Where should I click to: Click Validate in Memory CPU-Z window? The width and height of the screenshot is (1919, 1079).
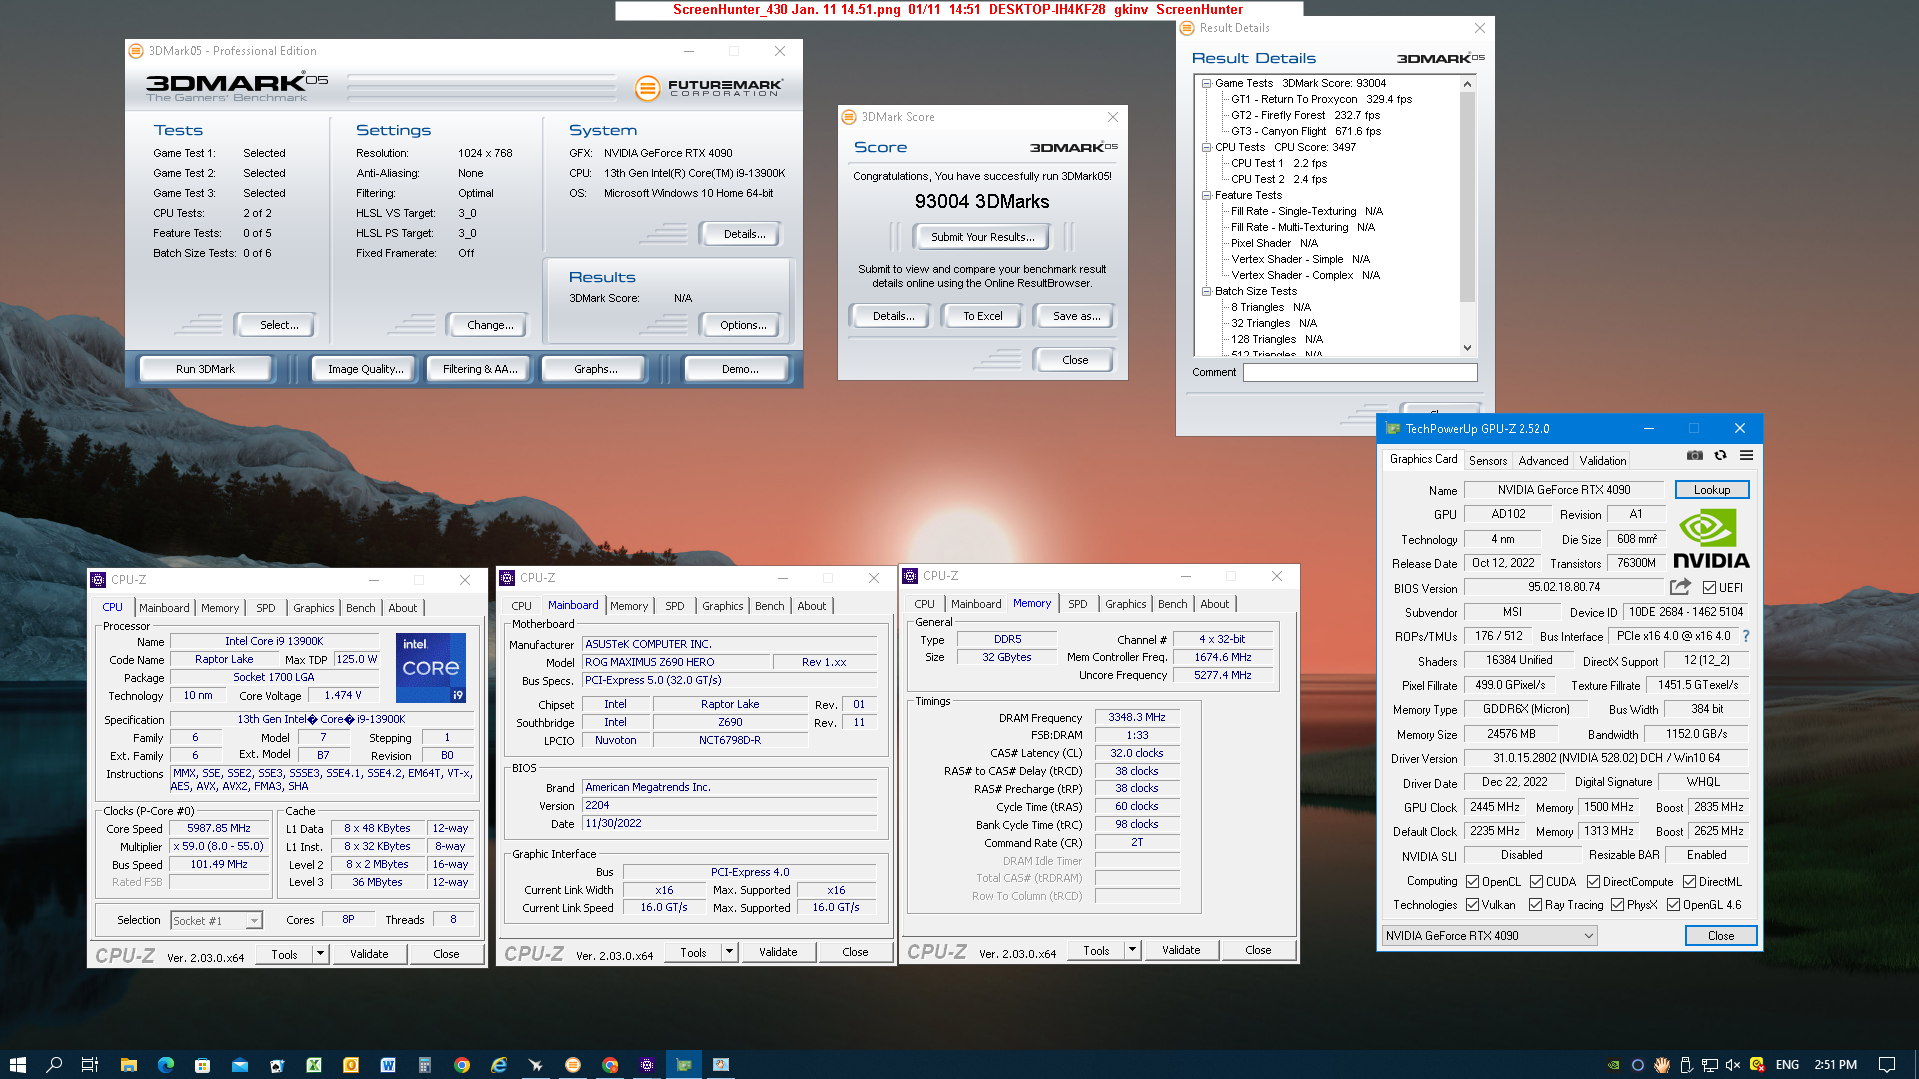coord(1181,950)
